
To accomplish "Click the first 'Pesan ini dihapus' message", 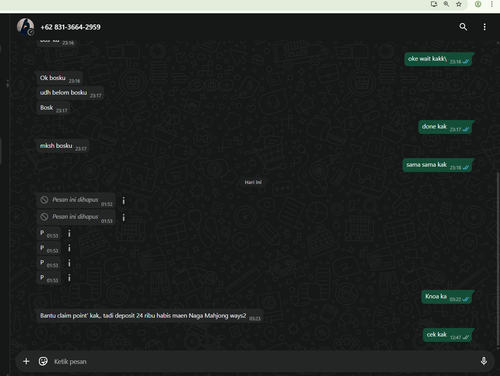I will pyautogui.click(x=76, y=200).
